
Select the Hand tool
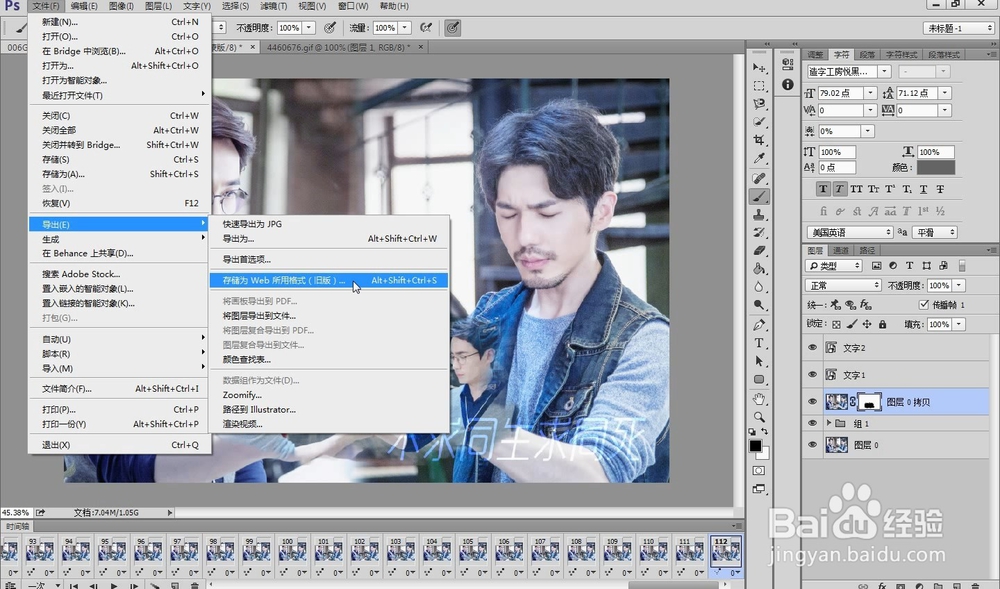click(x=759, y=399)
